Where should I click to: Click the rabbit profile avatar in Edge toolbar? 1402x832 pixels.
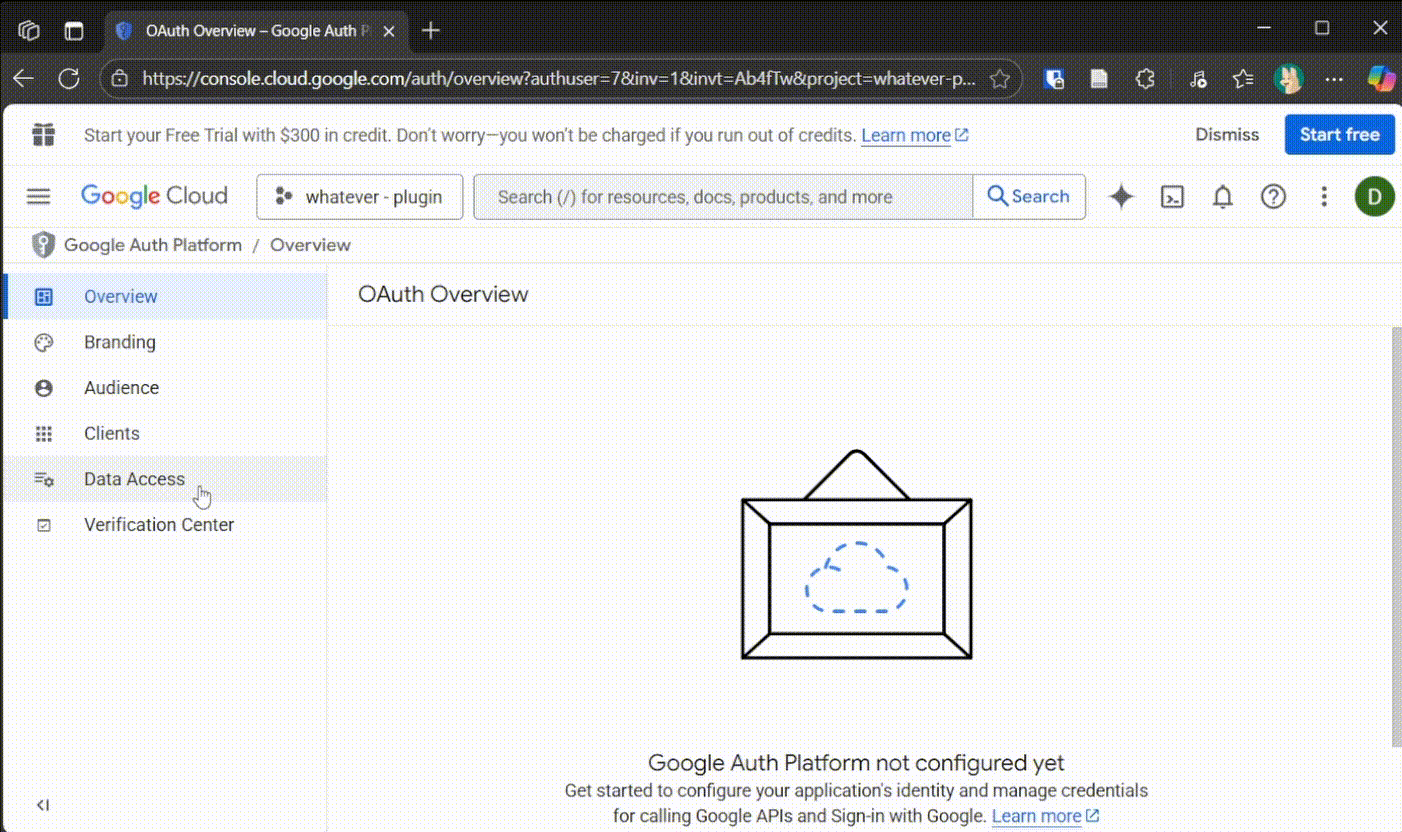point(1288,79)
